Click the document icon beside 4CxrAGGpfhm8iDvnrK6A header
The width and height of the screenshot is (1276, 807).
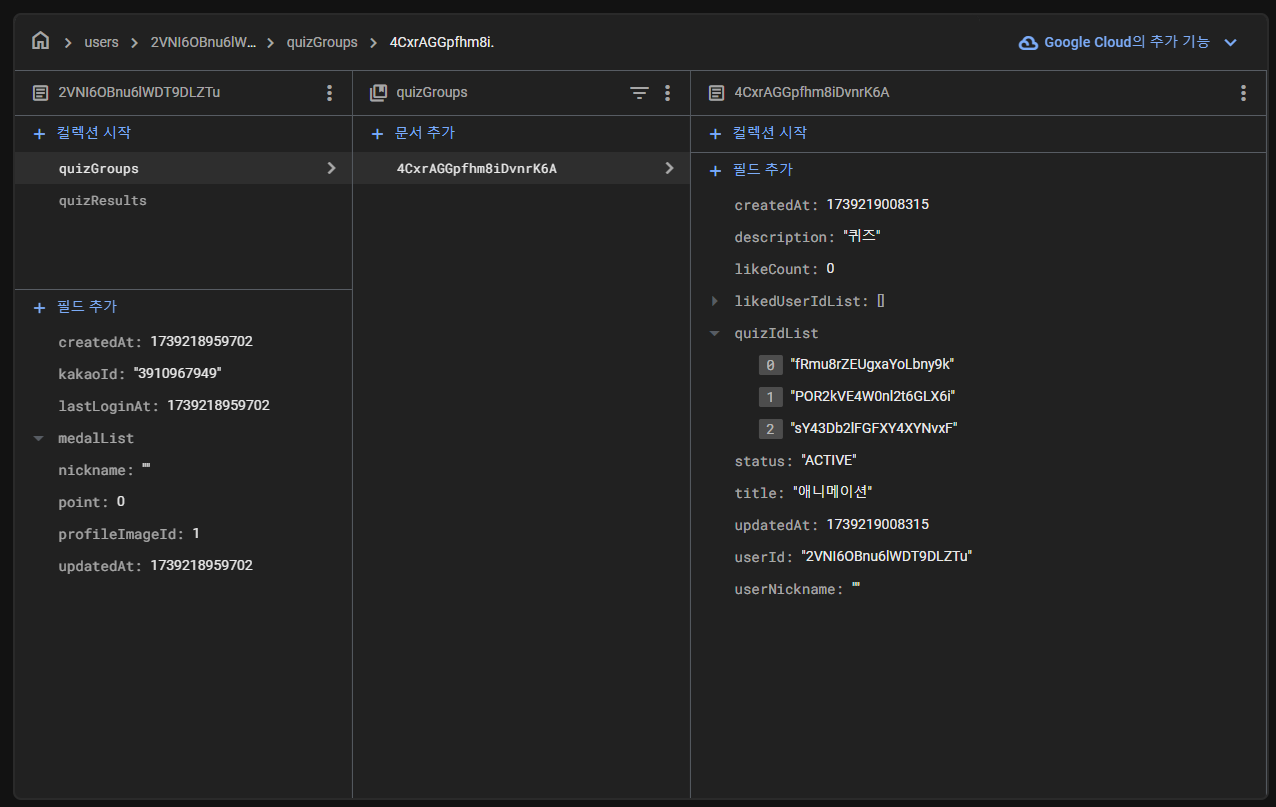716,93
